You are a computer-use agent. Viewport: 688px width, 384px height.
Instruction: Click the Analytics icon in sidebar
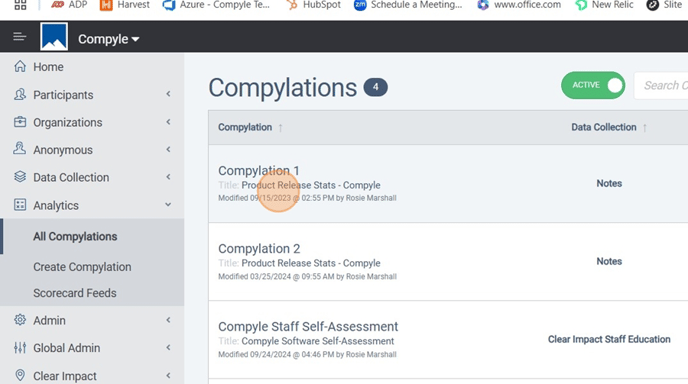20,205
